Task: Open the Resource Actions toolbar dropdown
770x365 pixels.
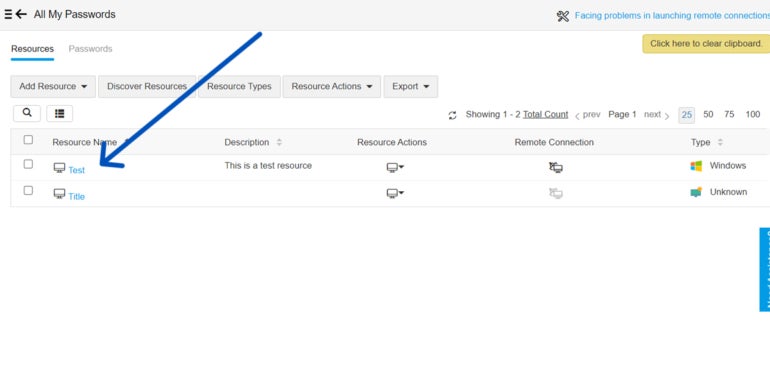Action: tap(331, 86)
